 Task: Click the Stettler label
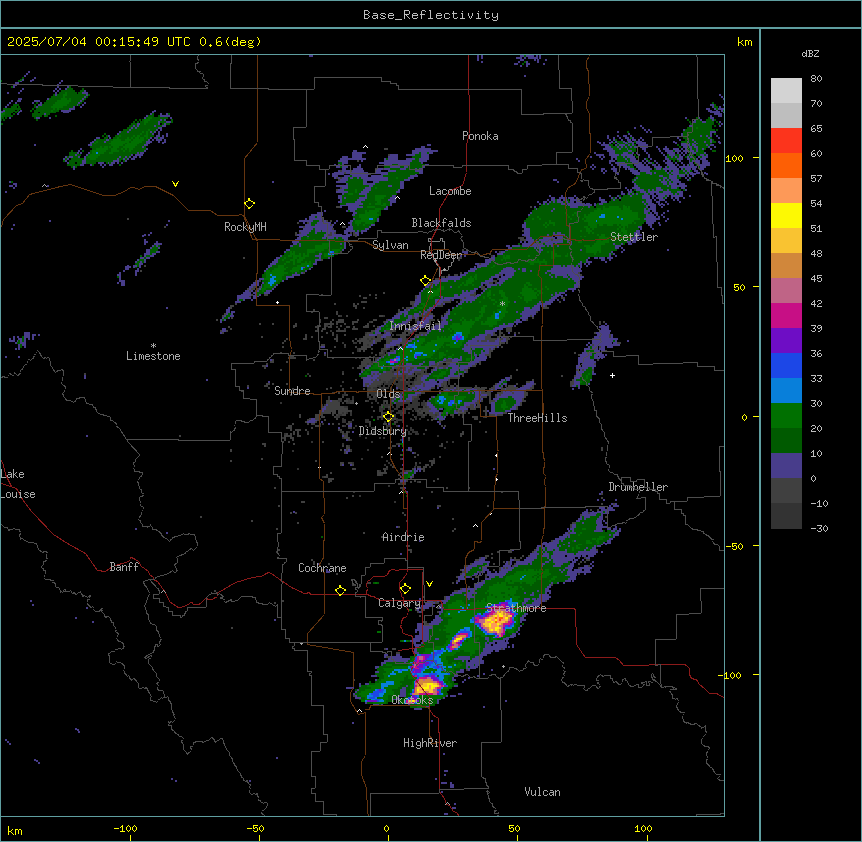pyautogui.click(x=634, y=237)
